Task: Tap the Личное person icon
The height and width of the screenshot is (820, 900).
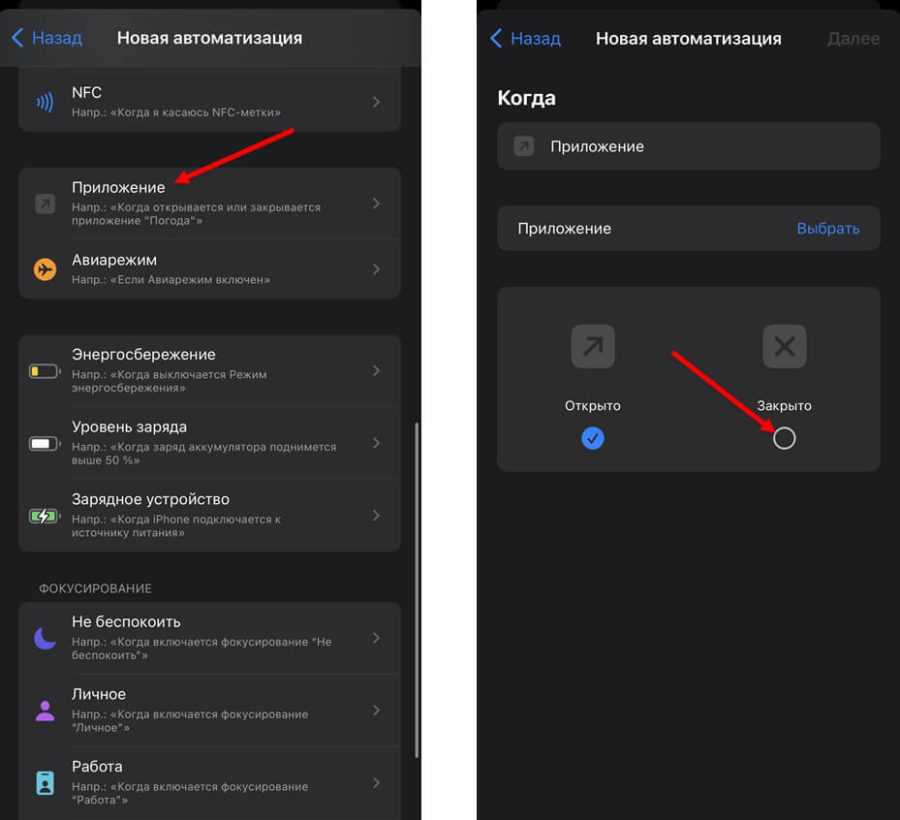Action: click(45, 711)
